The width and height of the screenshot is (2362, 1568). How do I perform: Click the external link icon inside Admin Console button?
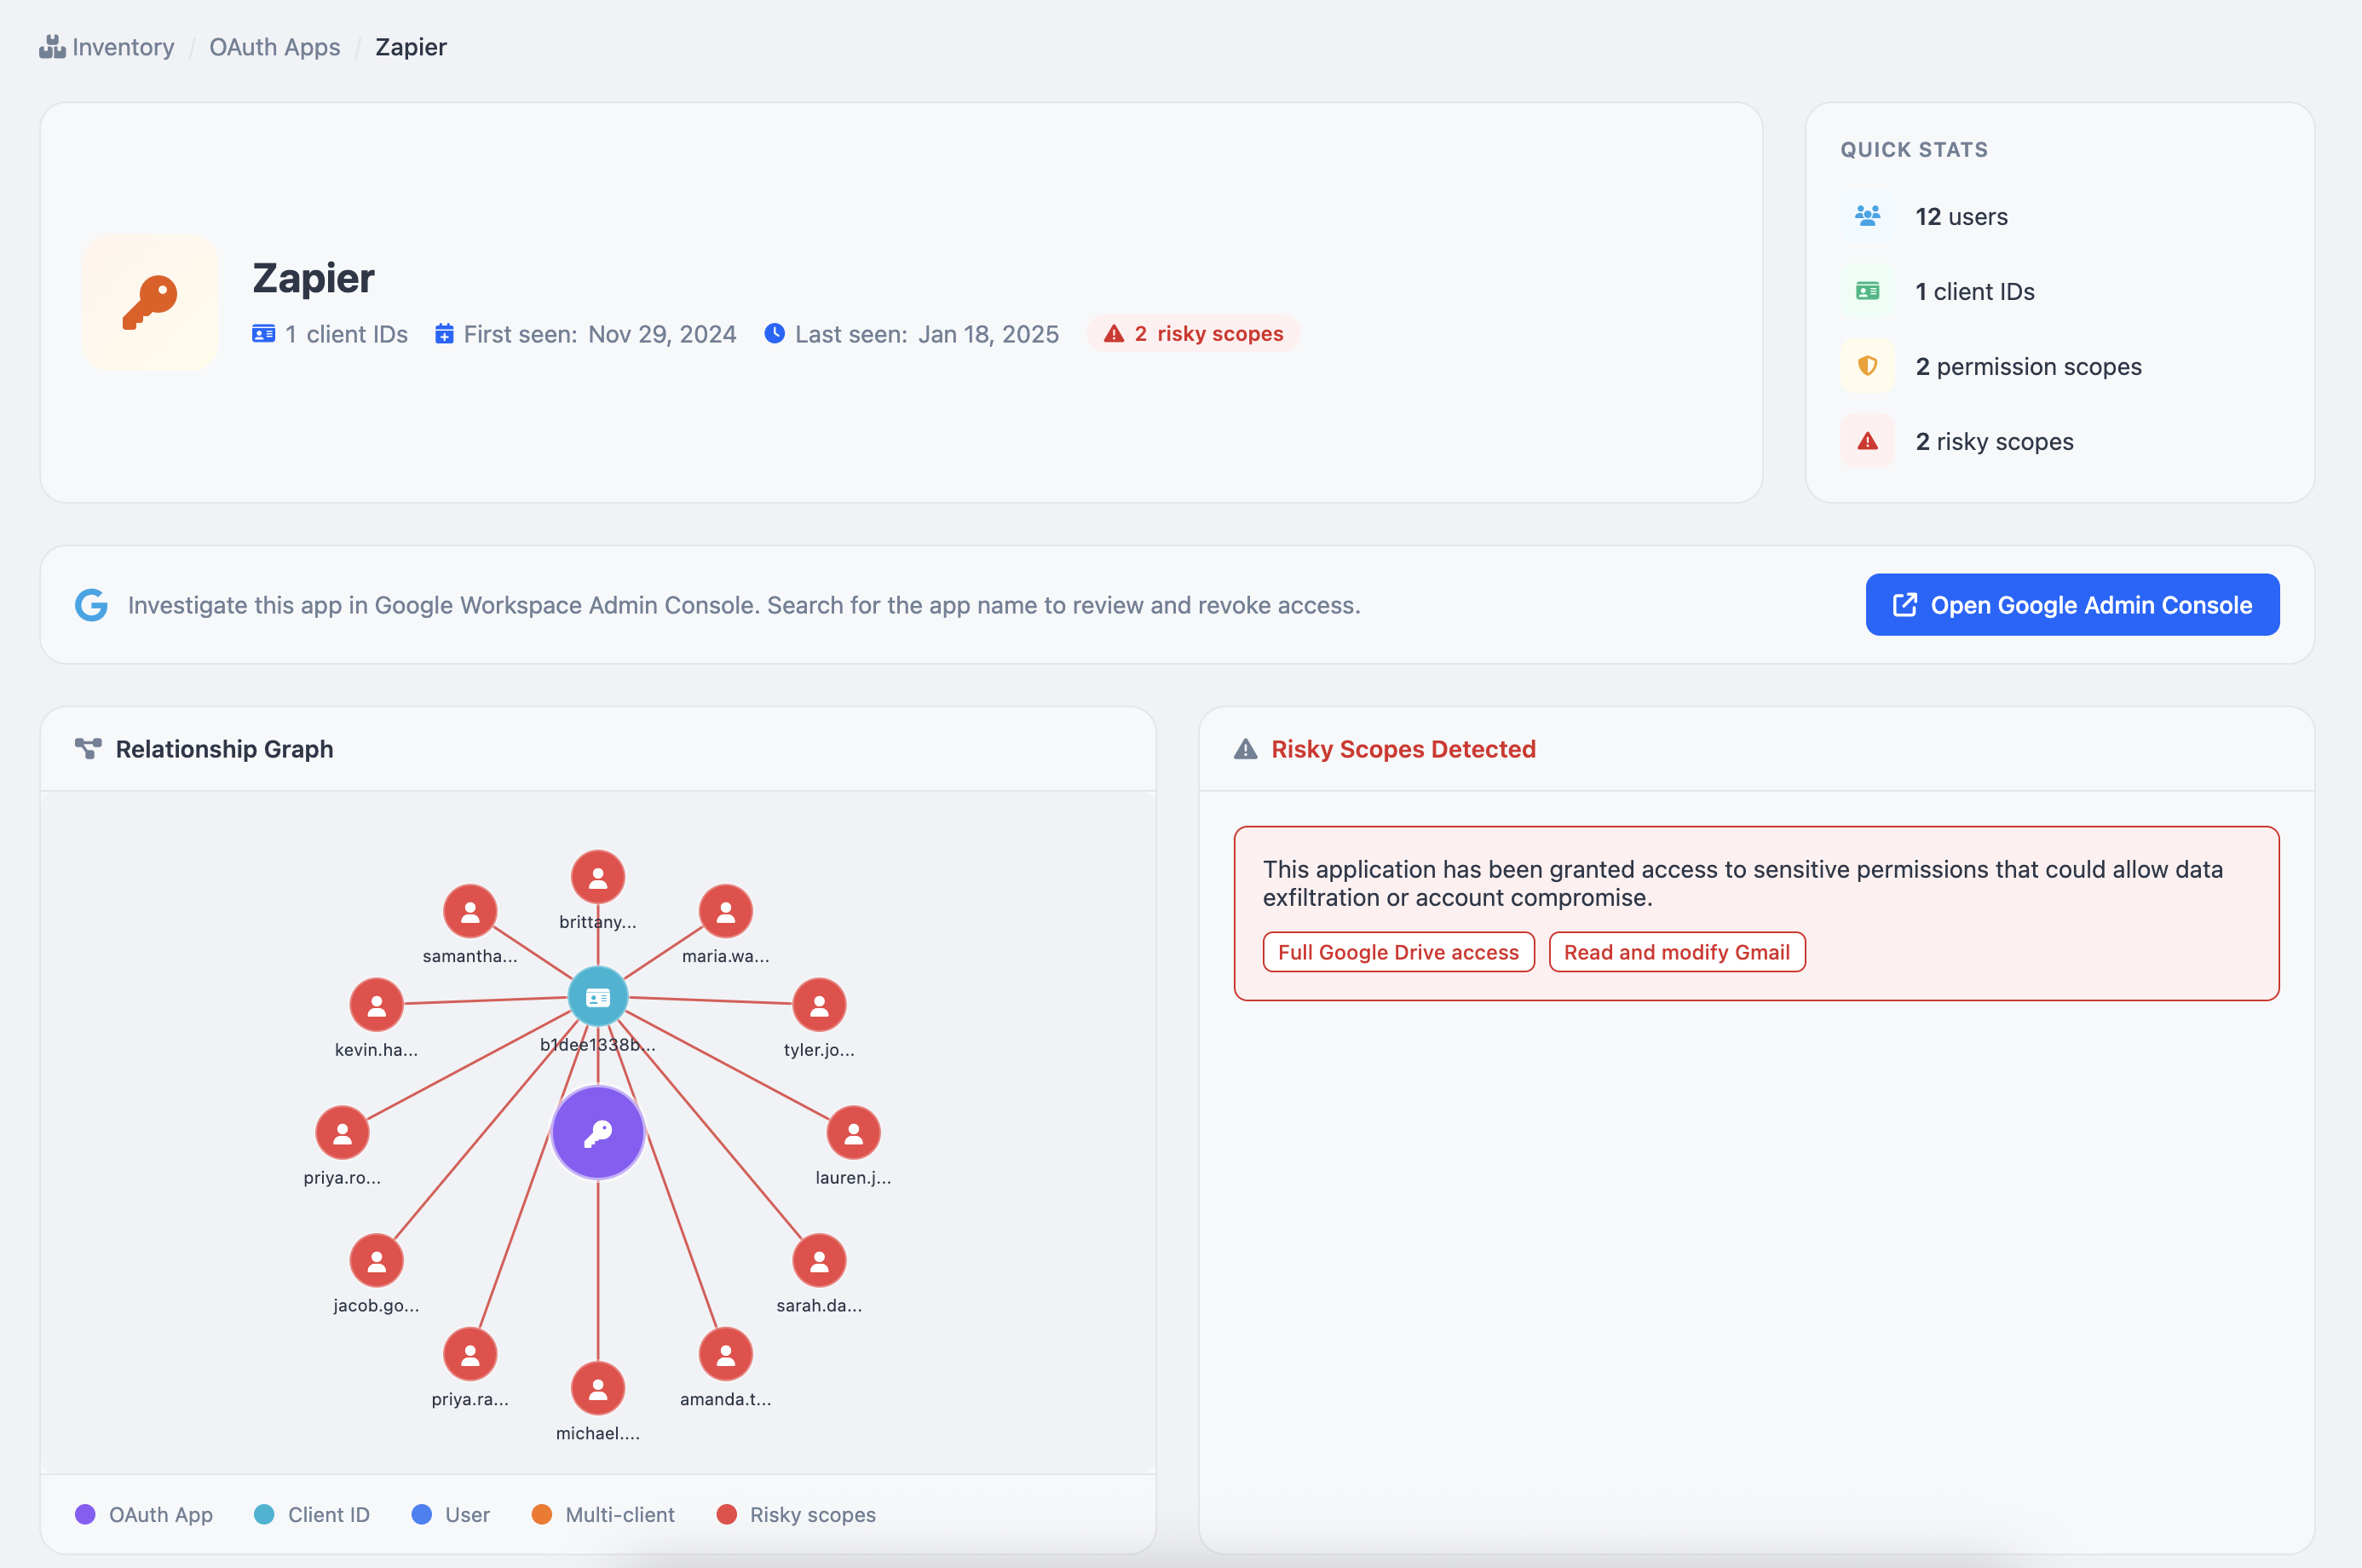1905,604
